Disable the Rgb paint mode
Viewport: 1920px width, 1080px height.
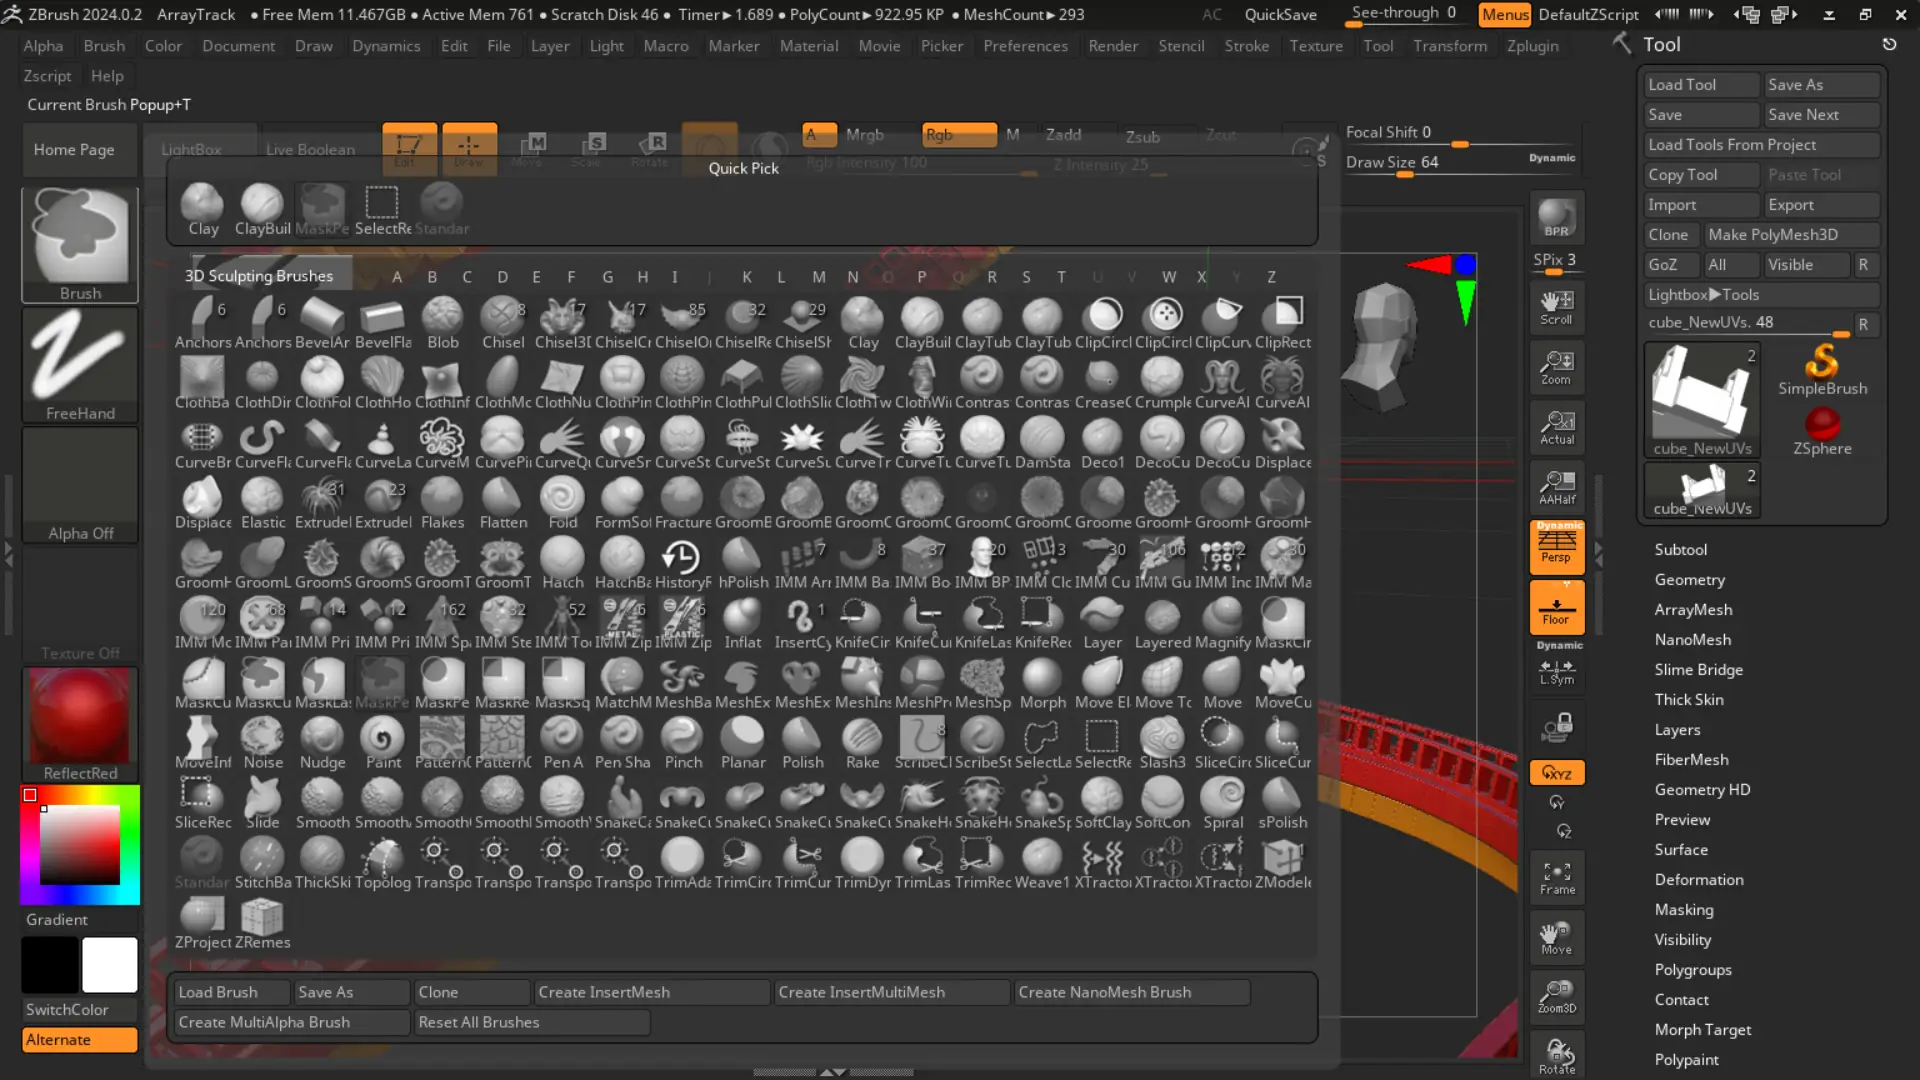pyautogui.click(x=958, y=134)
